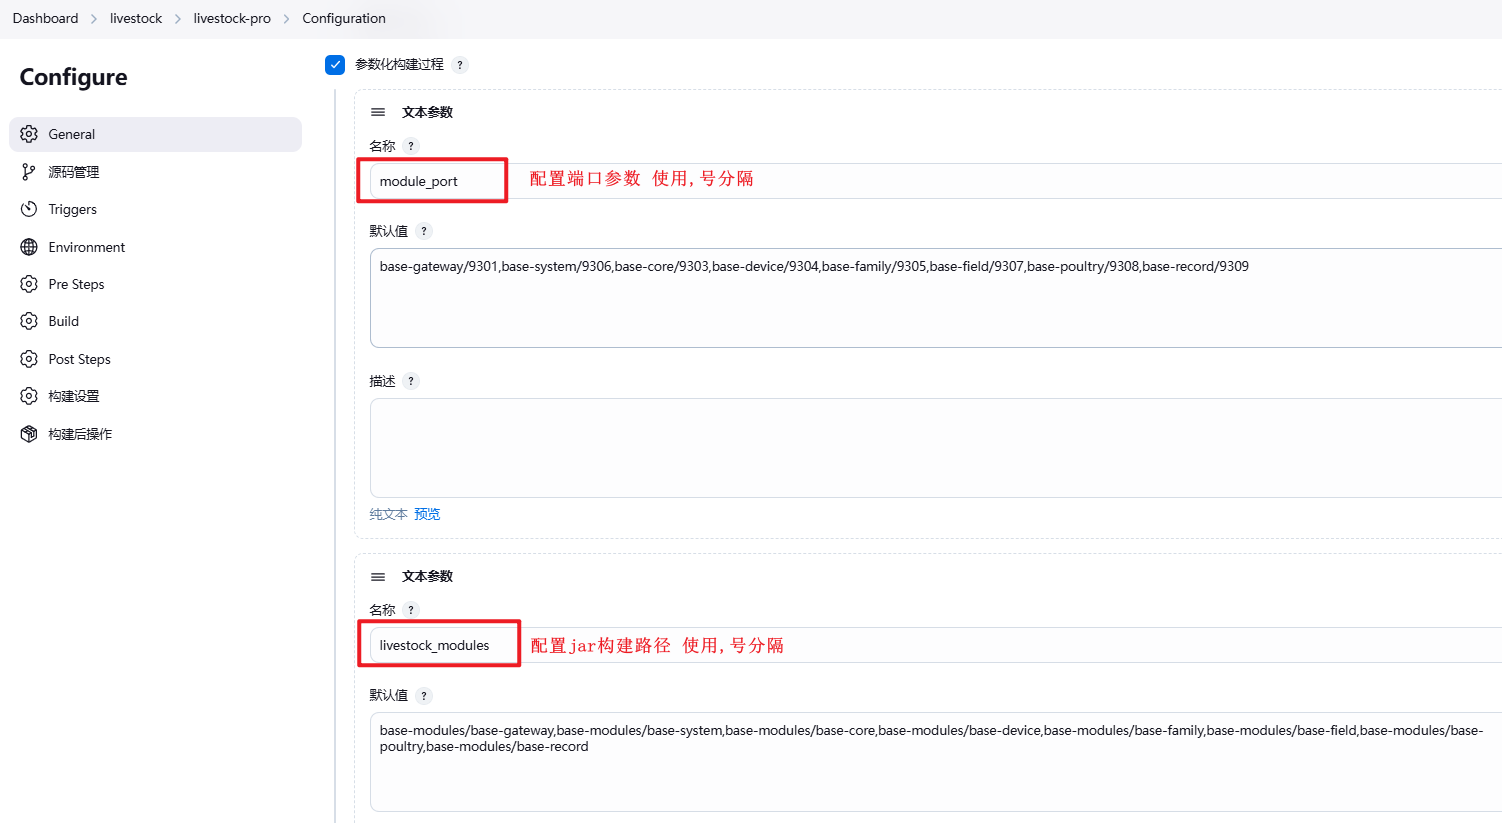Go to Environment section

pos(155,247)
